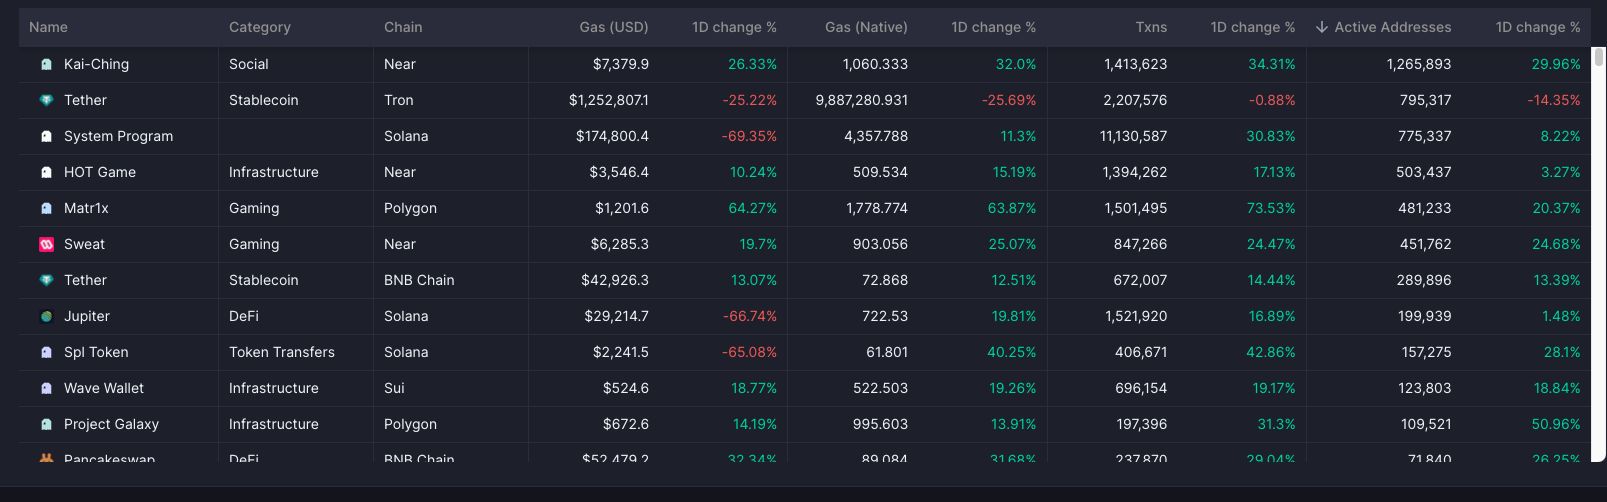Select the 11,130,587 transactions value
The width and height of the screenshot is (1607, 502).
pyautogui.click(x=1133, y=136)
